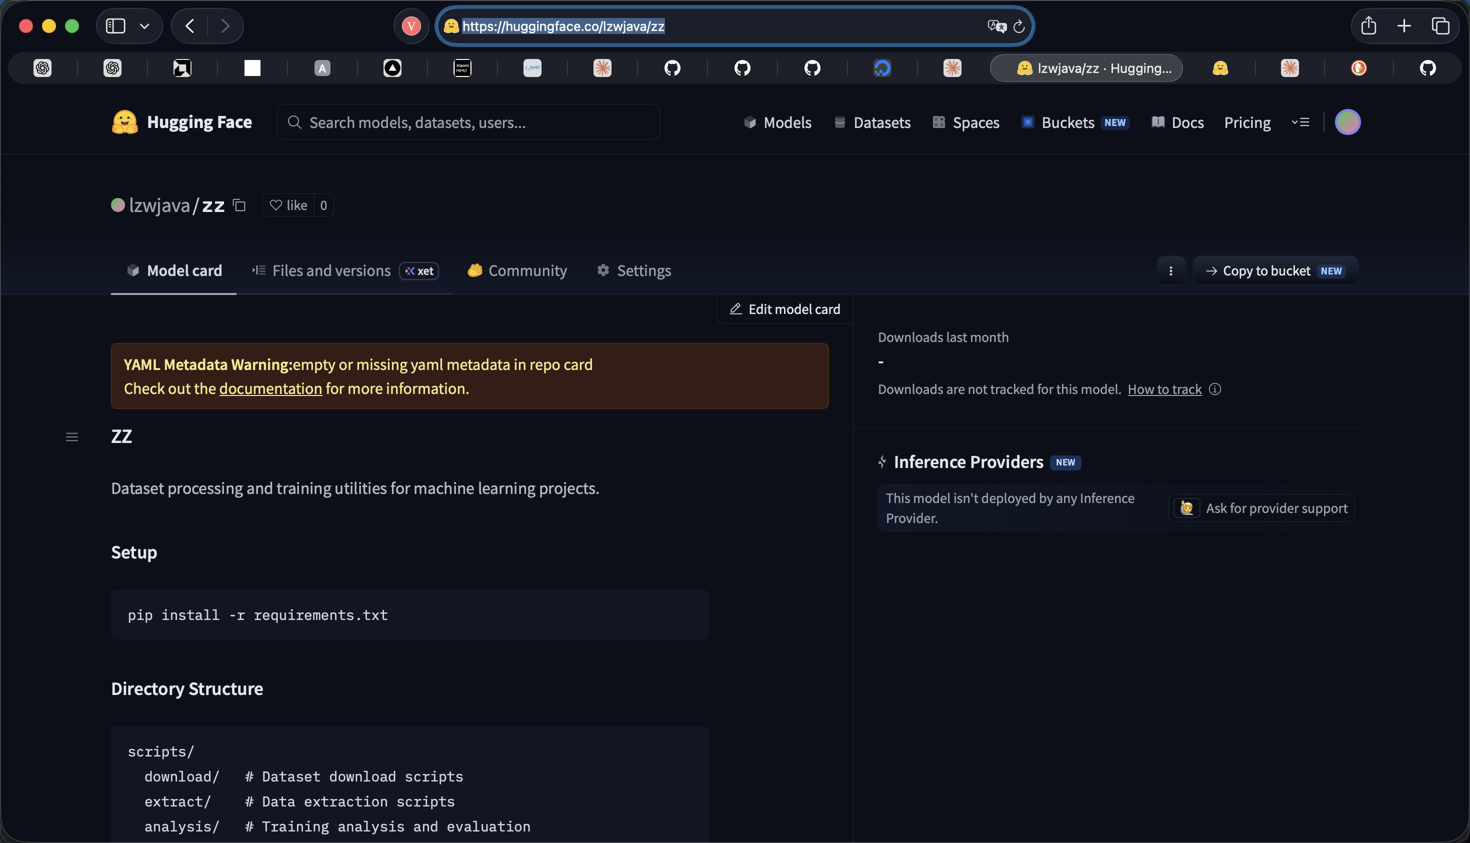Viewport: 1470px width, 843px height.
Task: Open the Share icon in Safari toolbar
Action: pos(1368,26)
